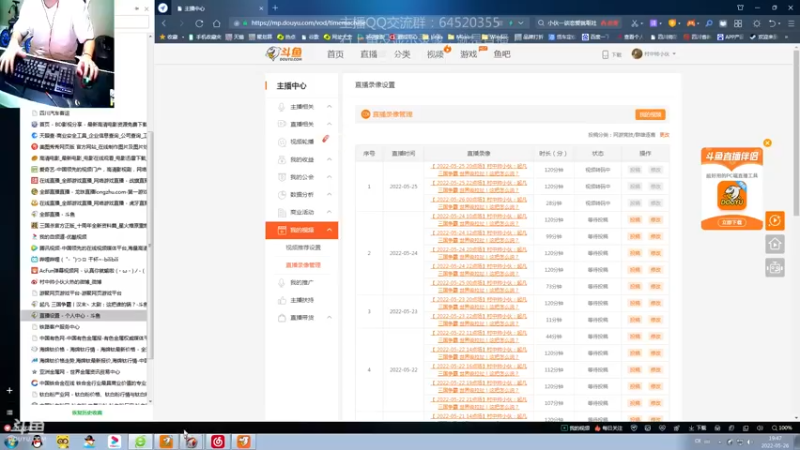800x450 pixels.
Task: Open 视频推荐设置 submenu item
Action: (x=303, y=247)
